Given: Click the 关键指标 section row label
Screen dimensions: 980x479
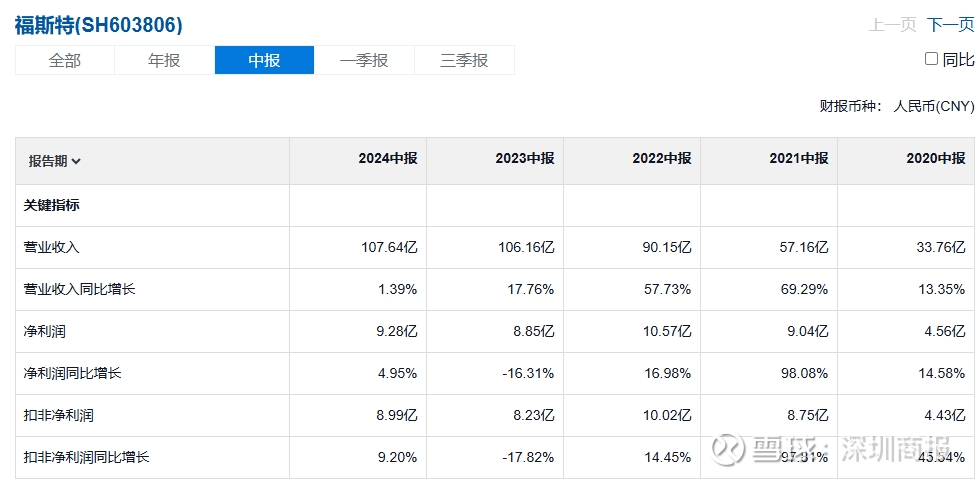Looking at the screenshot, I should coord(51,205).
